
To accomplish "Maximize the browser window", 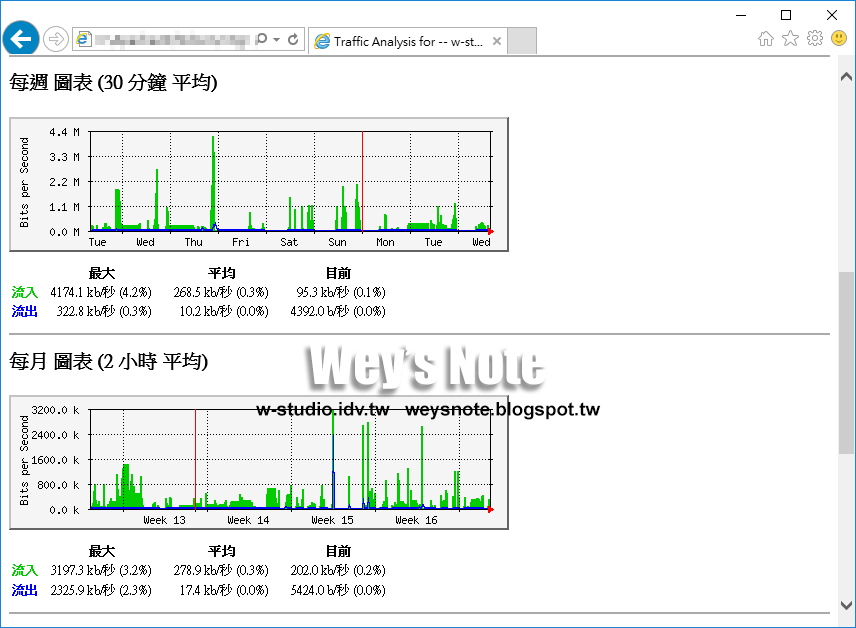I will click(785, 14).
